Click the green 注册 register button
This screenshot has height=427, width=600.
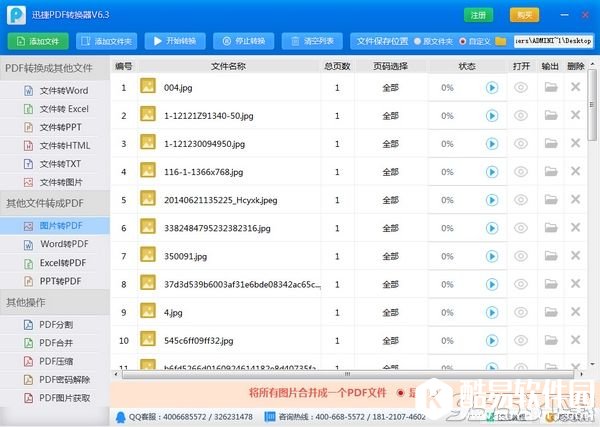pyautogui.click(x=478, y=15)
